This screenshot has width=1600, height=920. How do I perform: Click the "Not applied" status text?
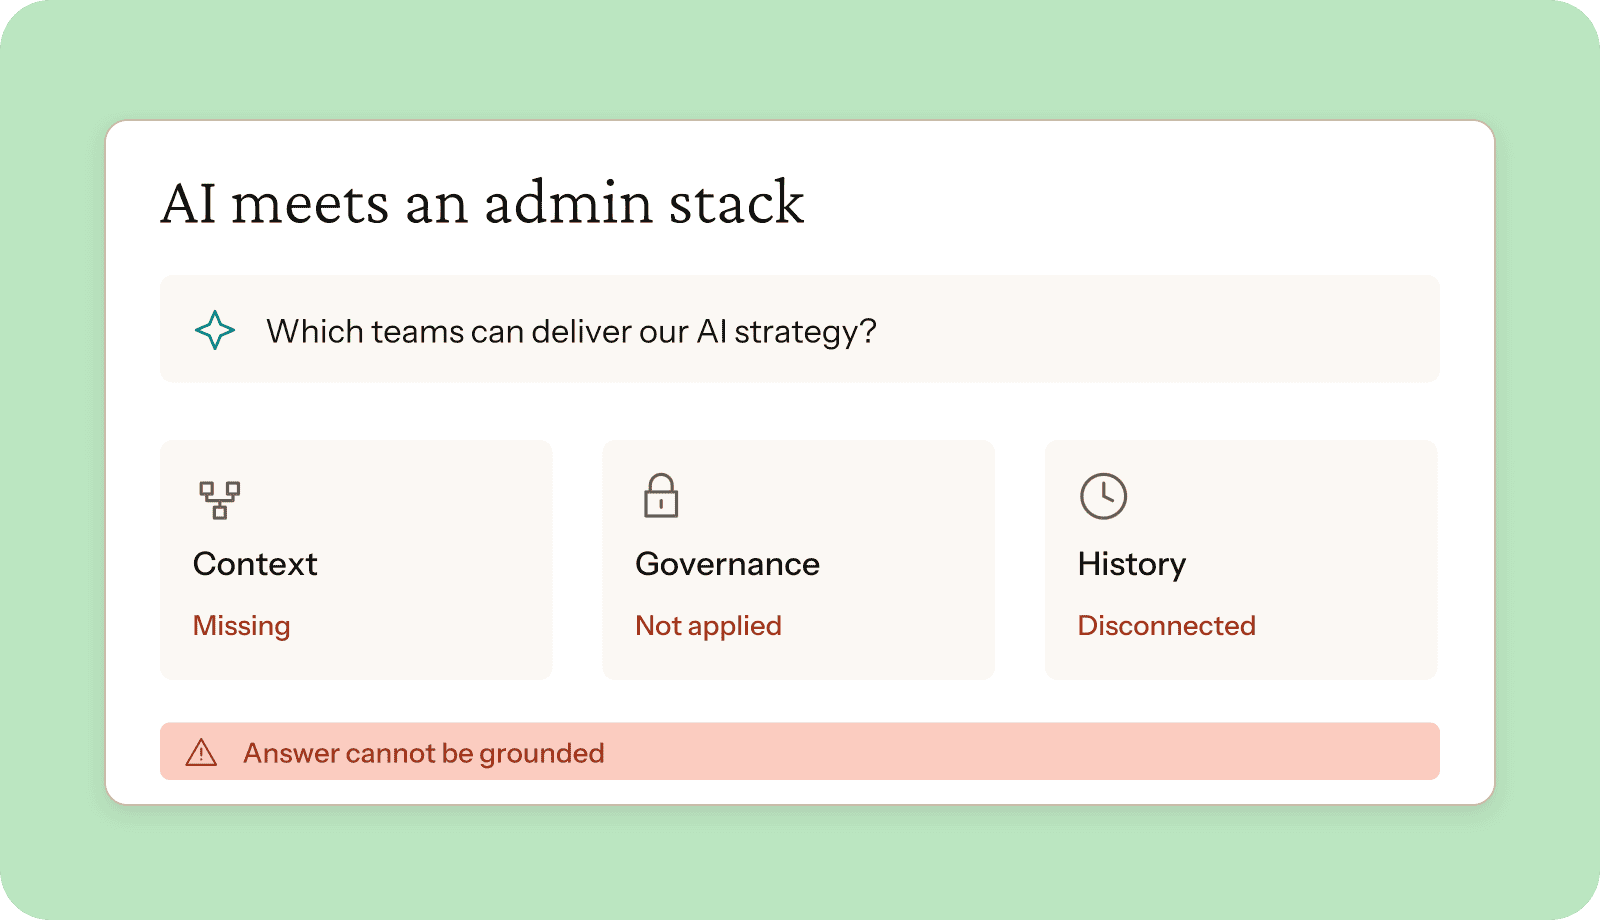[708, 626]
